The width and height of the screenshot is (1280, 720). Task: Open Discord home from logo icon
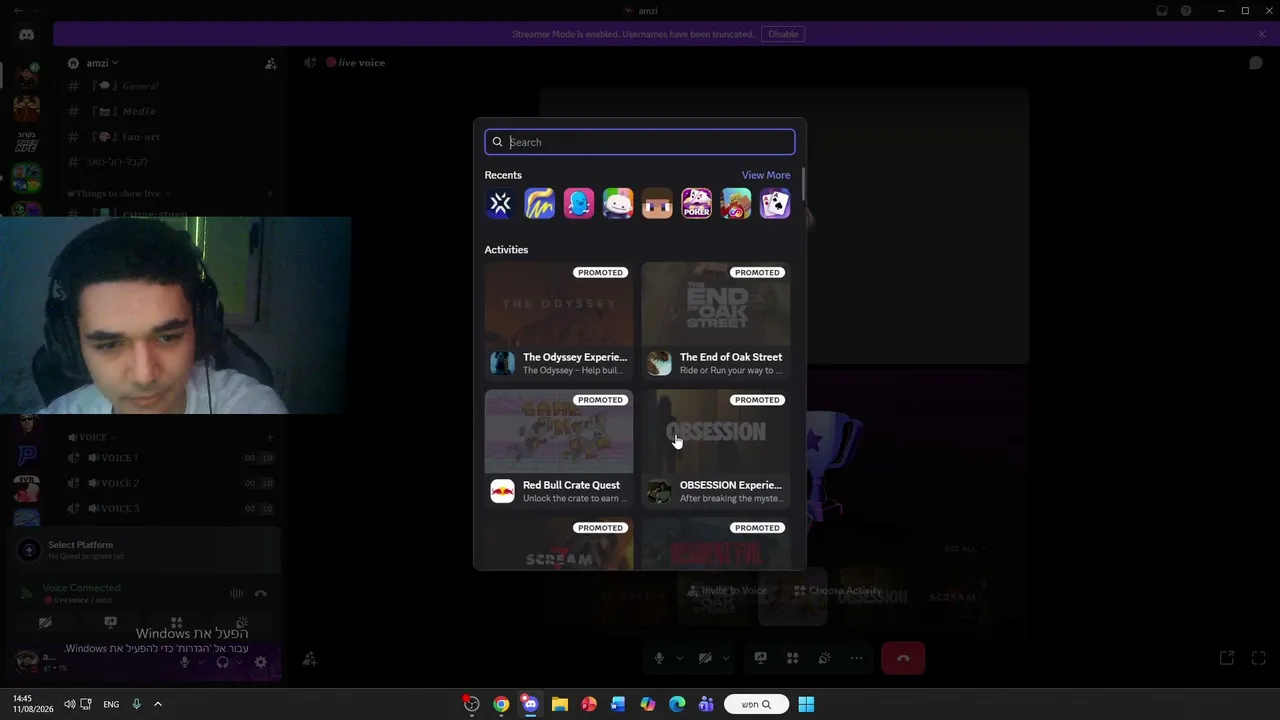click(27, 35)
